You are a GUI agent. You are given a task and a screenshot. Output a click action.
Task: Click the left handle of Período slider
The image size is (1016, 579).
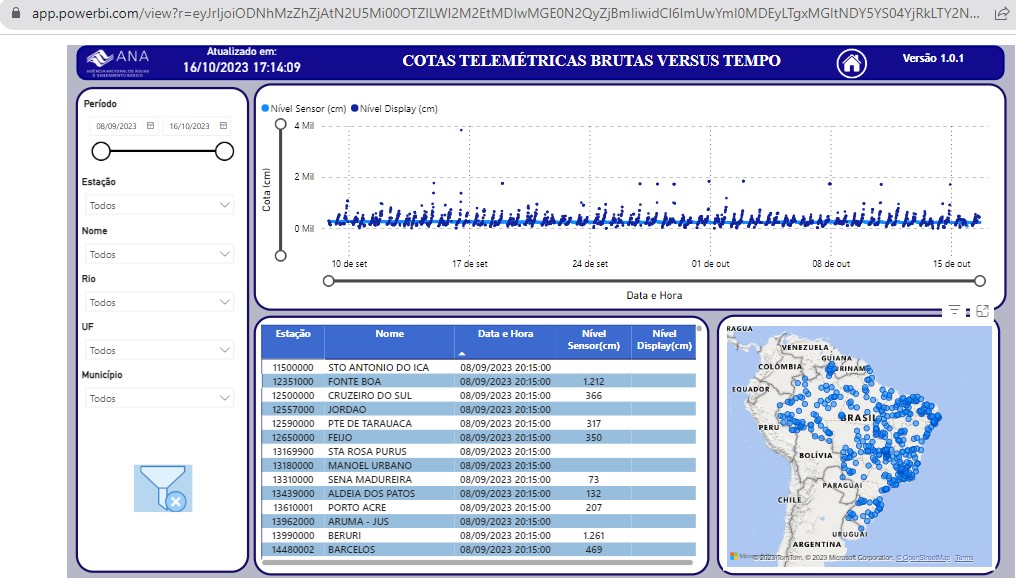pos(101,151)
